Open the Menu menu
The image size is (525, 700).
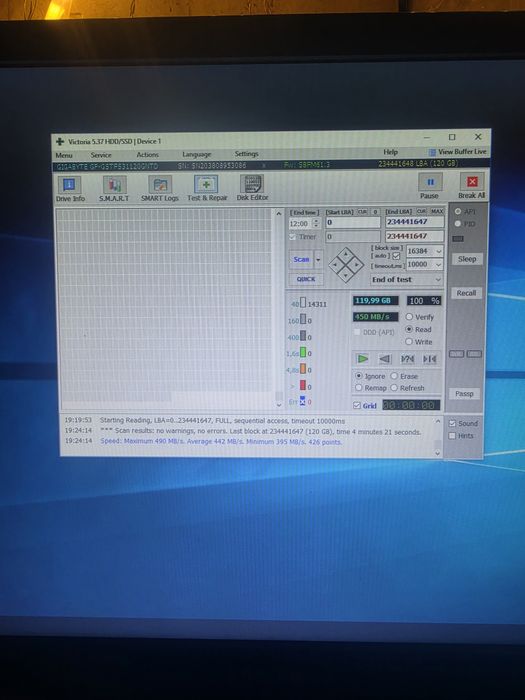64,155
